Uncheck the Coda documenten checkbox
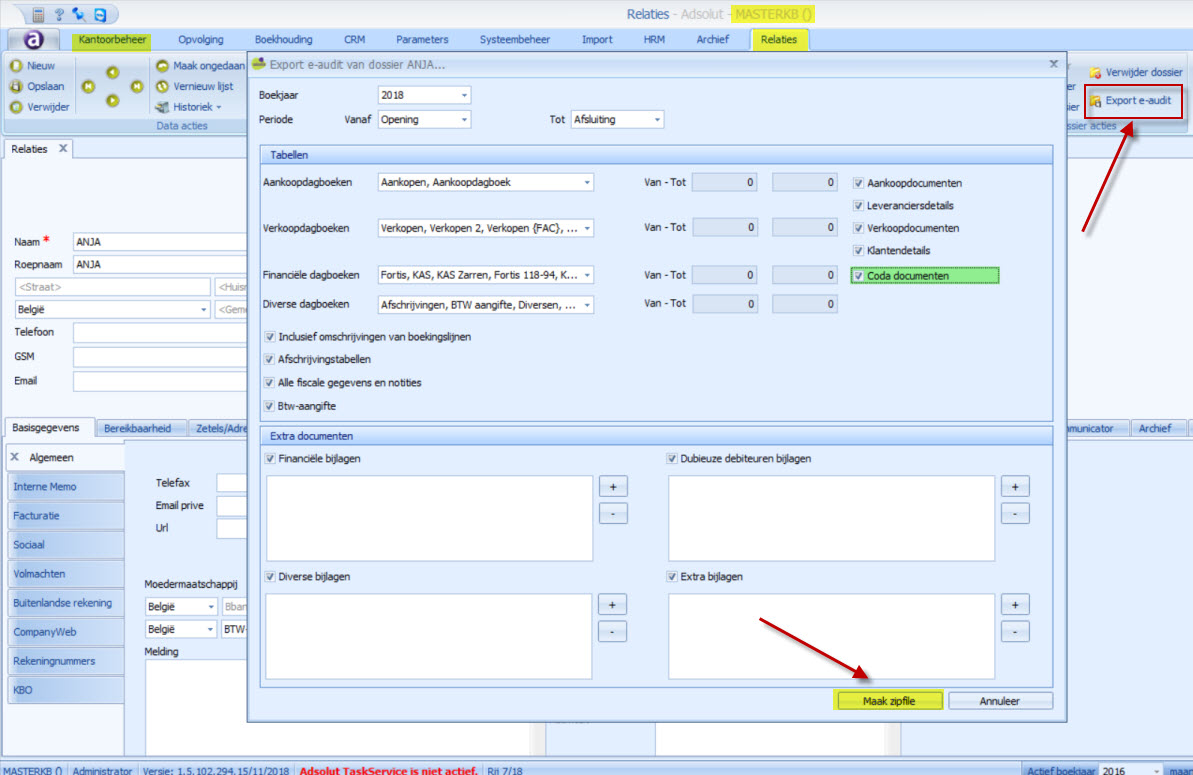The height and width of the screenshot is (775, 1193). 859,276
